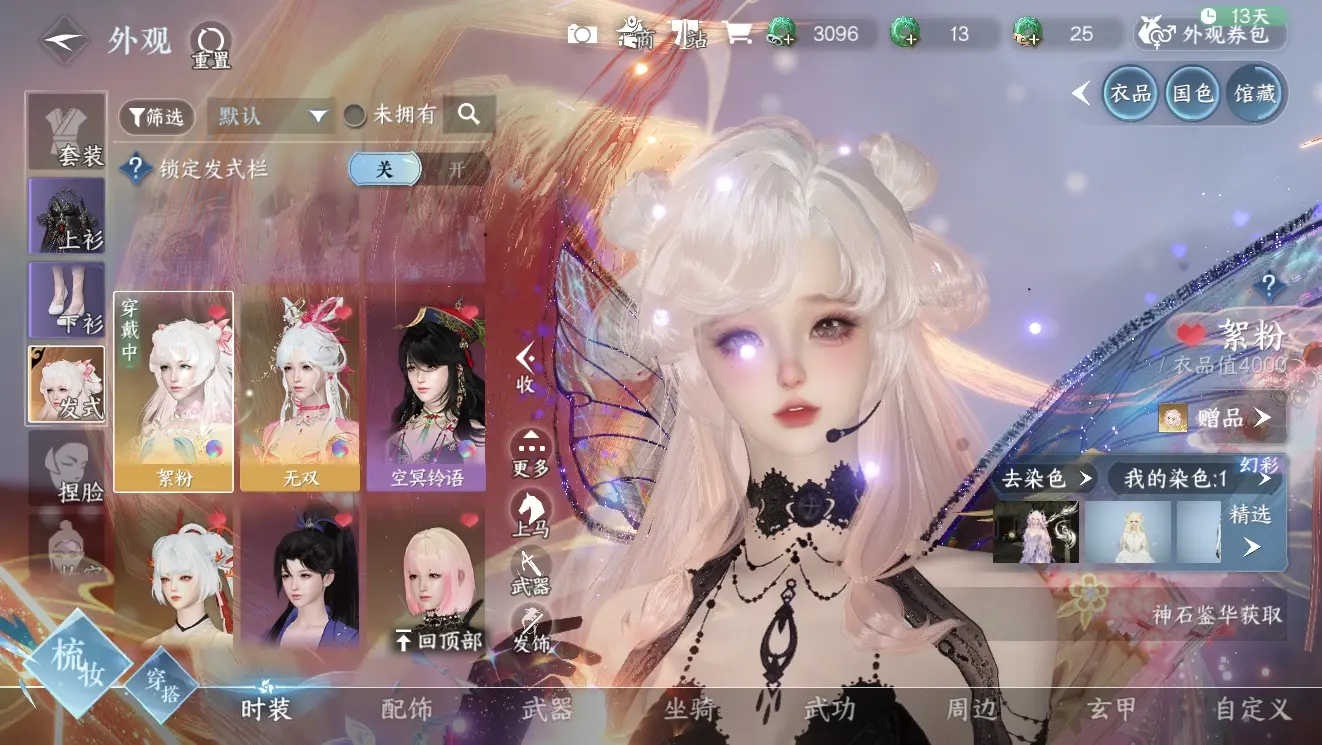Toggle the 发饰 hair accessory icon

point(530,629)
